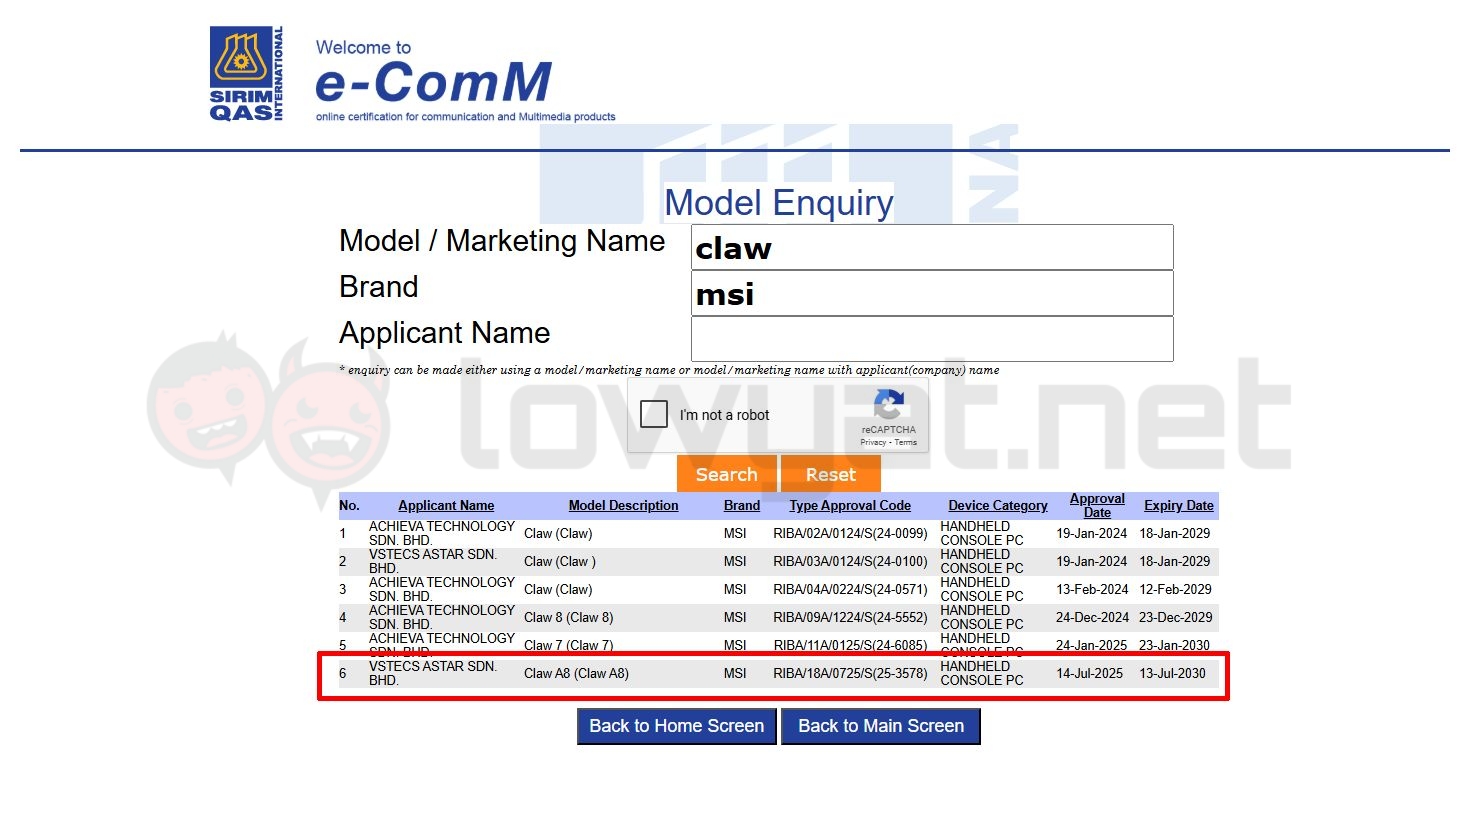Select approval code RIBA/18A/0725/S(25-3578)
The width and height of the screenshot is (1473, 825).
(x=850, y=674)
